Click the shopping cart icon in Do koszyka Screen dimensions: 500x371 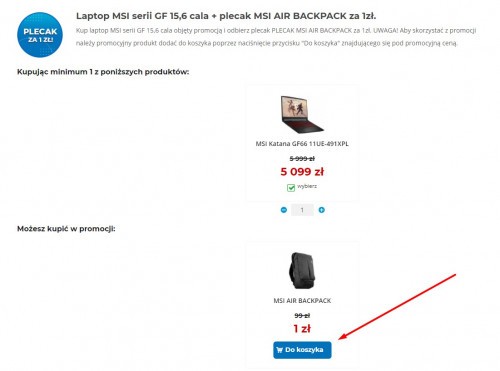tap(279, 350)
